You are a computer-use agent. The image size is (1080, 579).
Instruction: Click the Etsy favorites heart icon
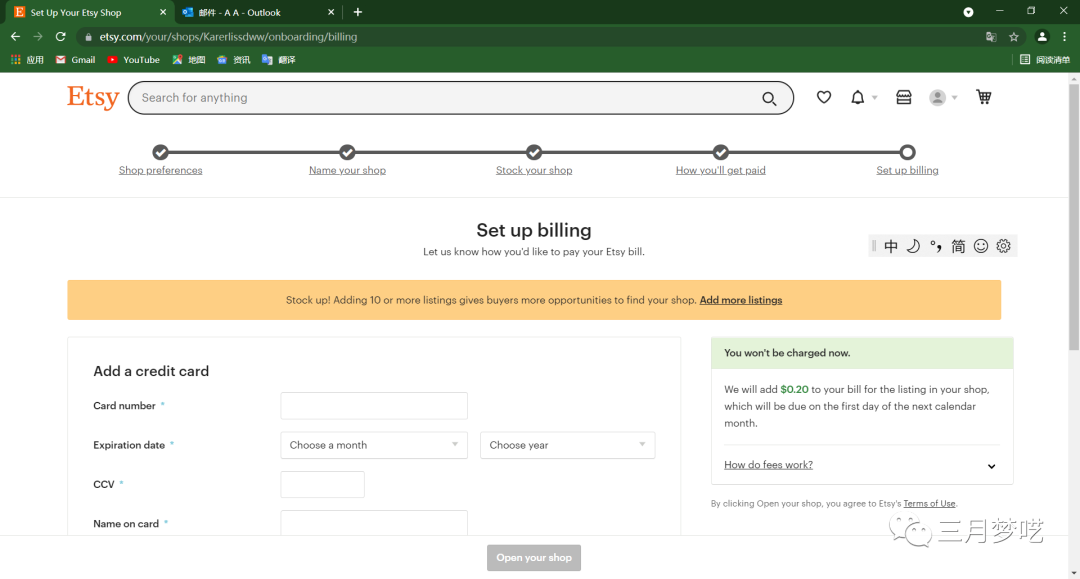pos(824,97)
